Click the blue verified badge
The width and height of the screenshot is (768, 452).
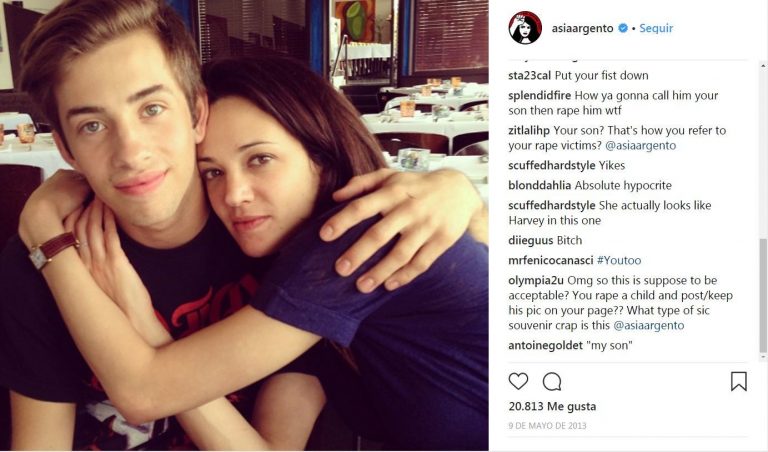623,28
